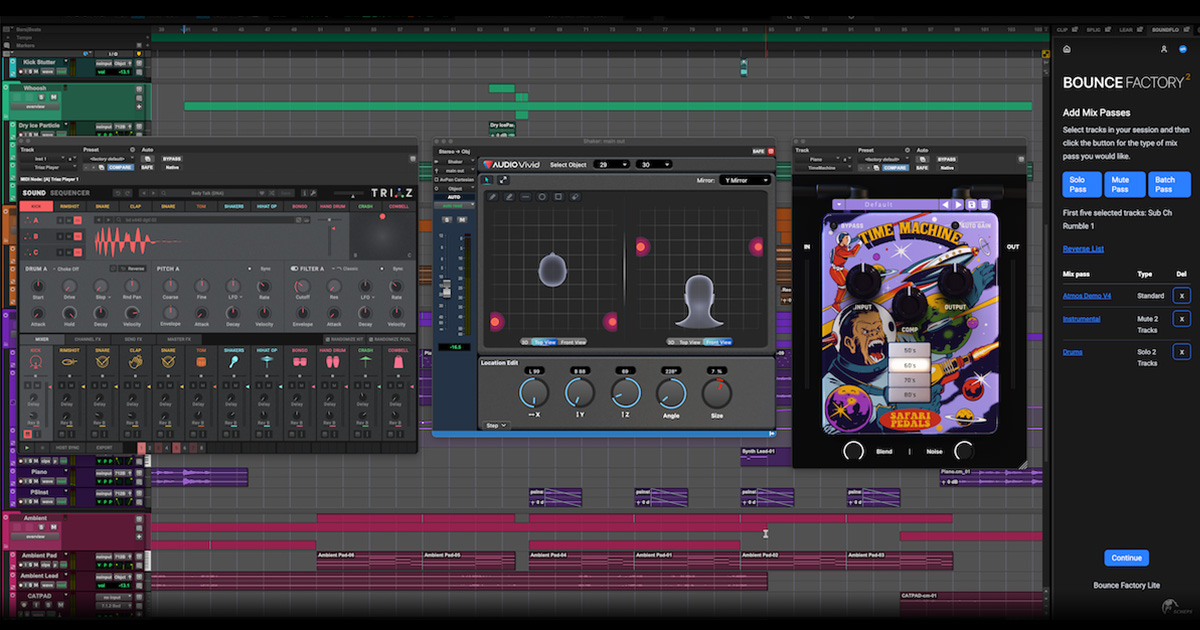1200x630 pixels.
Task: Open the wrench settings icon in Triaz header
Action: [x=313, y=193]
